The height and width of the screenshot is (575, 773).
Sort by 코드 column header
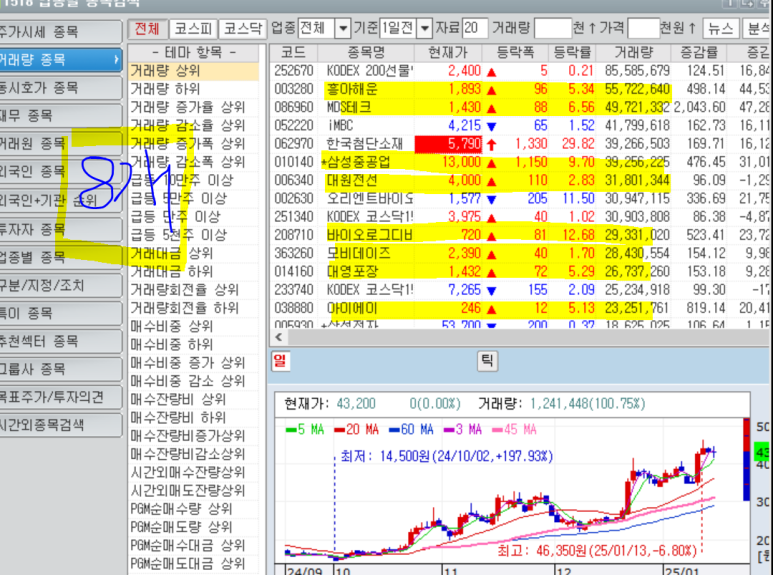coord(294,52)
